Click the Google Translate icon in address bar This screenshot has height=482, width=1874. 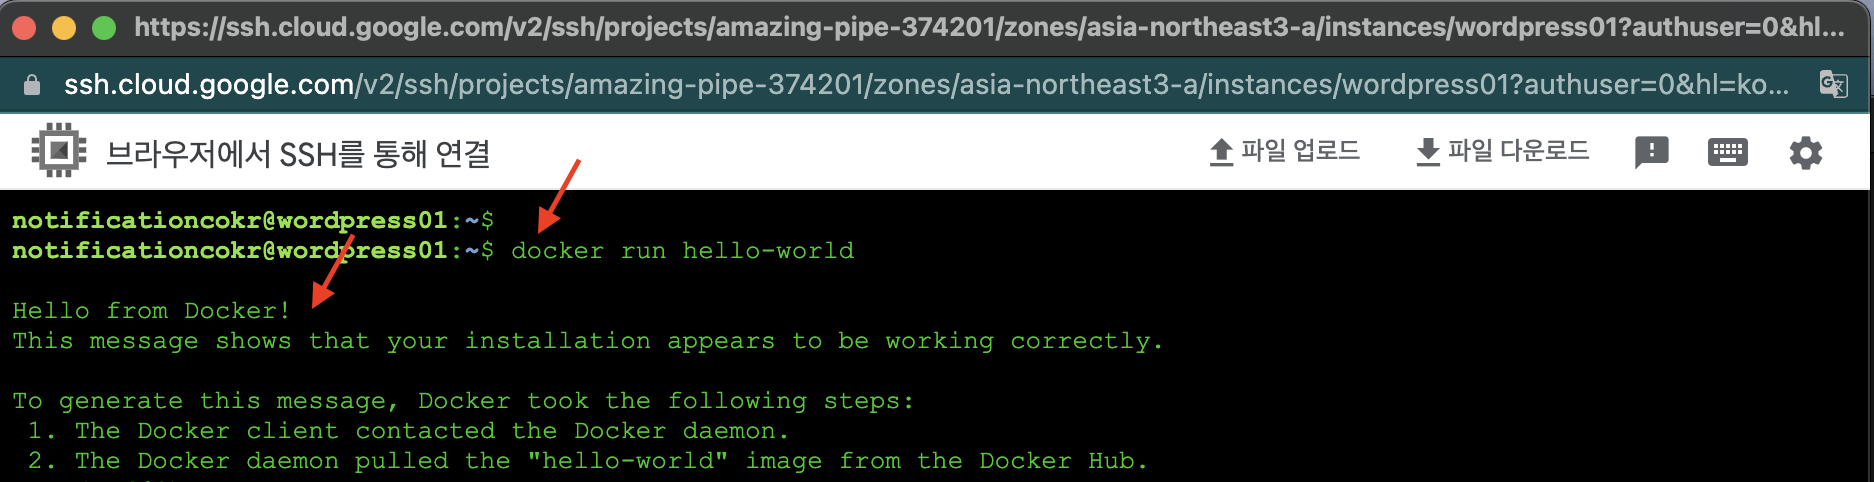click(x=1833, y=85)
